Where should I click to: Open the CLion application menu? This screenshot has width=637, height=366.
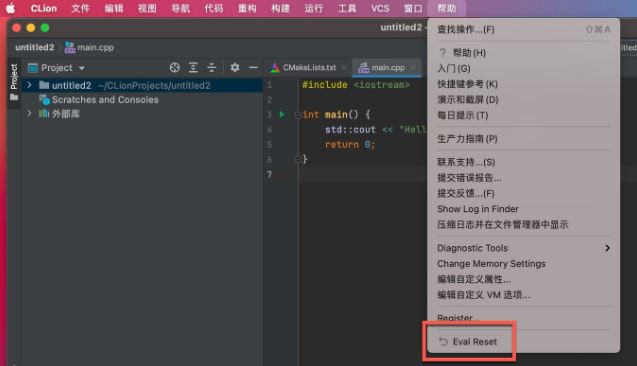tap(44, 9)
